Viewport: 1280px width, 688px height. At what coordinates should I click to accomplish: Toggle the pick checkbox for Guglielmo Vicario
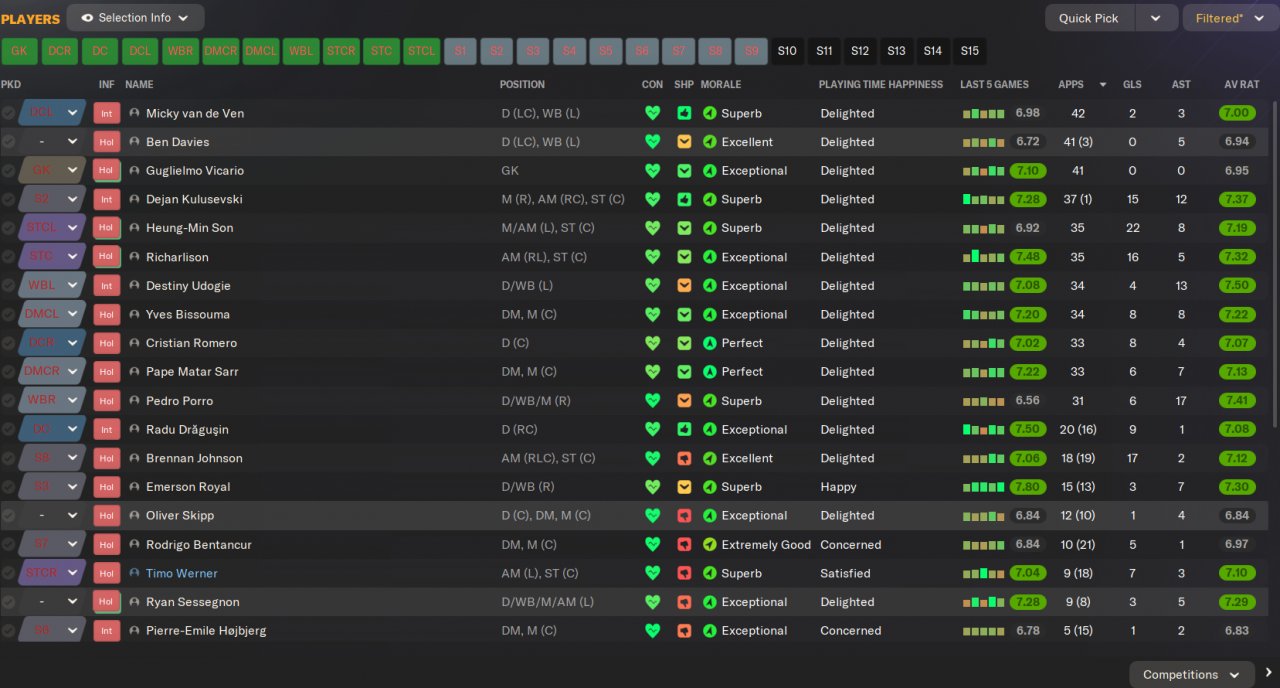tap(8, 171)
